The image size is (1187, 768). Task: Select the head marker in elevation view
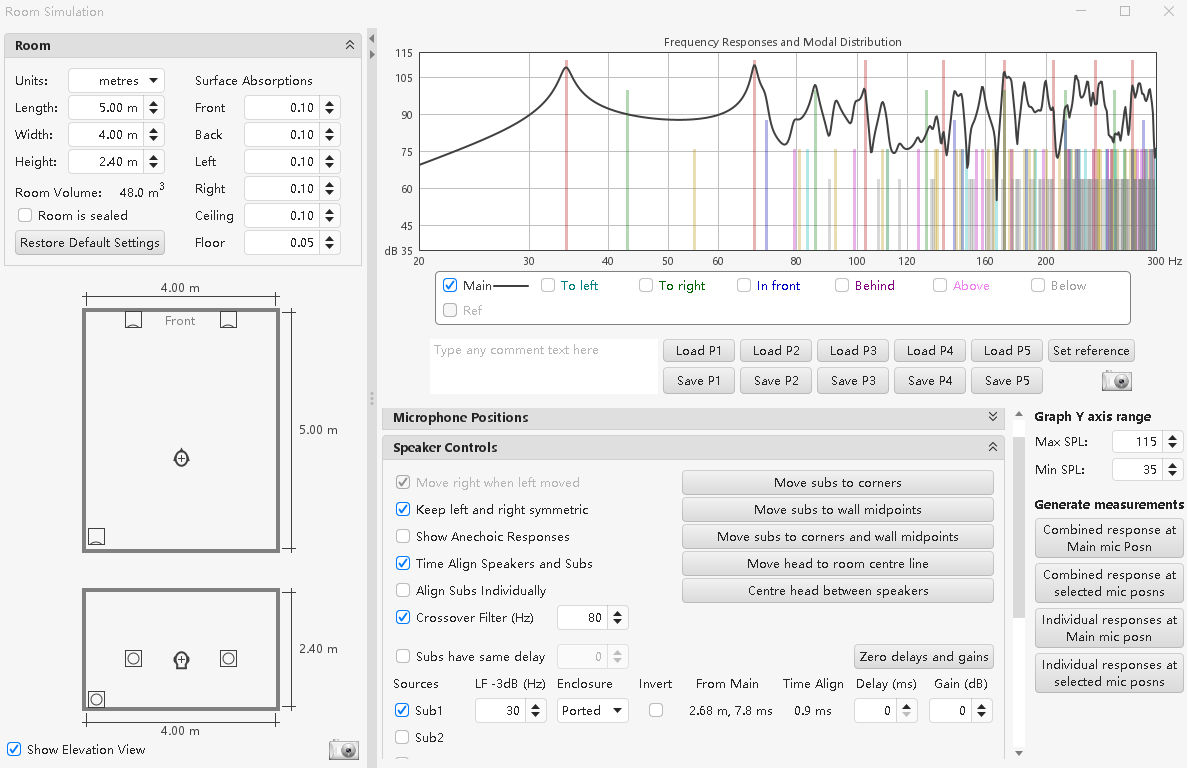point(182,660)
